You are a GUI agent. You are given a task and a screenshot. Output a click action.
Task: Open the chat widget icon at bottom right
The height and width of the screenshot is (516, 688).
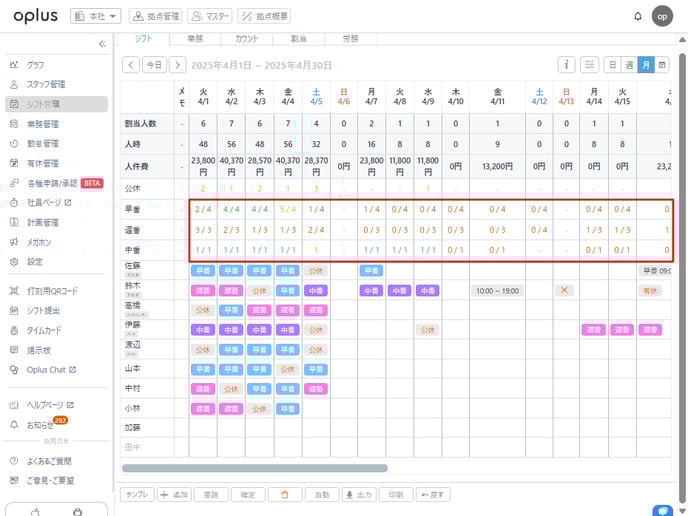661,510
